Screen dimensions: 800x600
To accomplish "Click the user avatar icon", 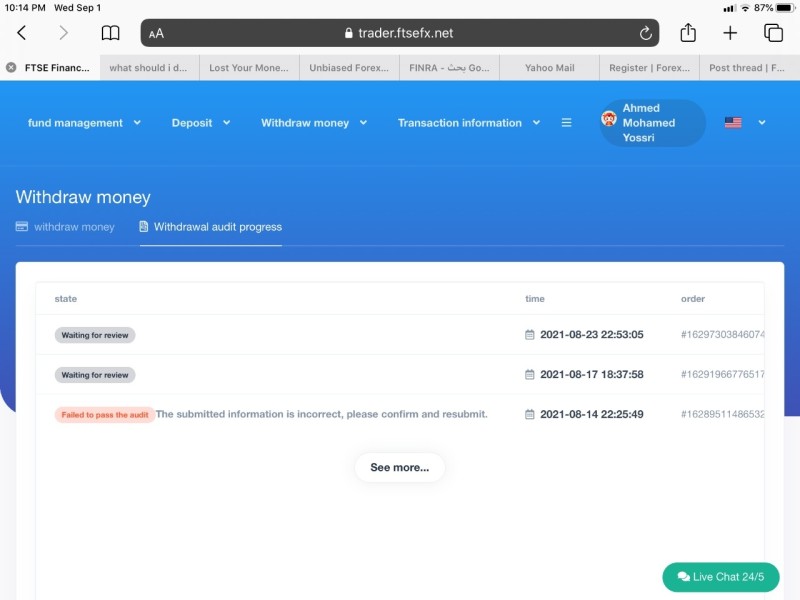I will click(x=609, y=119).
